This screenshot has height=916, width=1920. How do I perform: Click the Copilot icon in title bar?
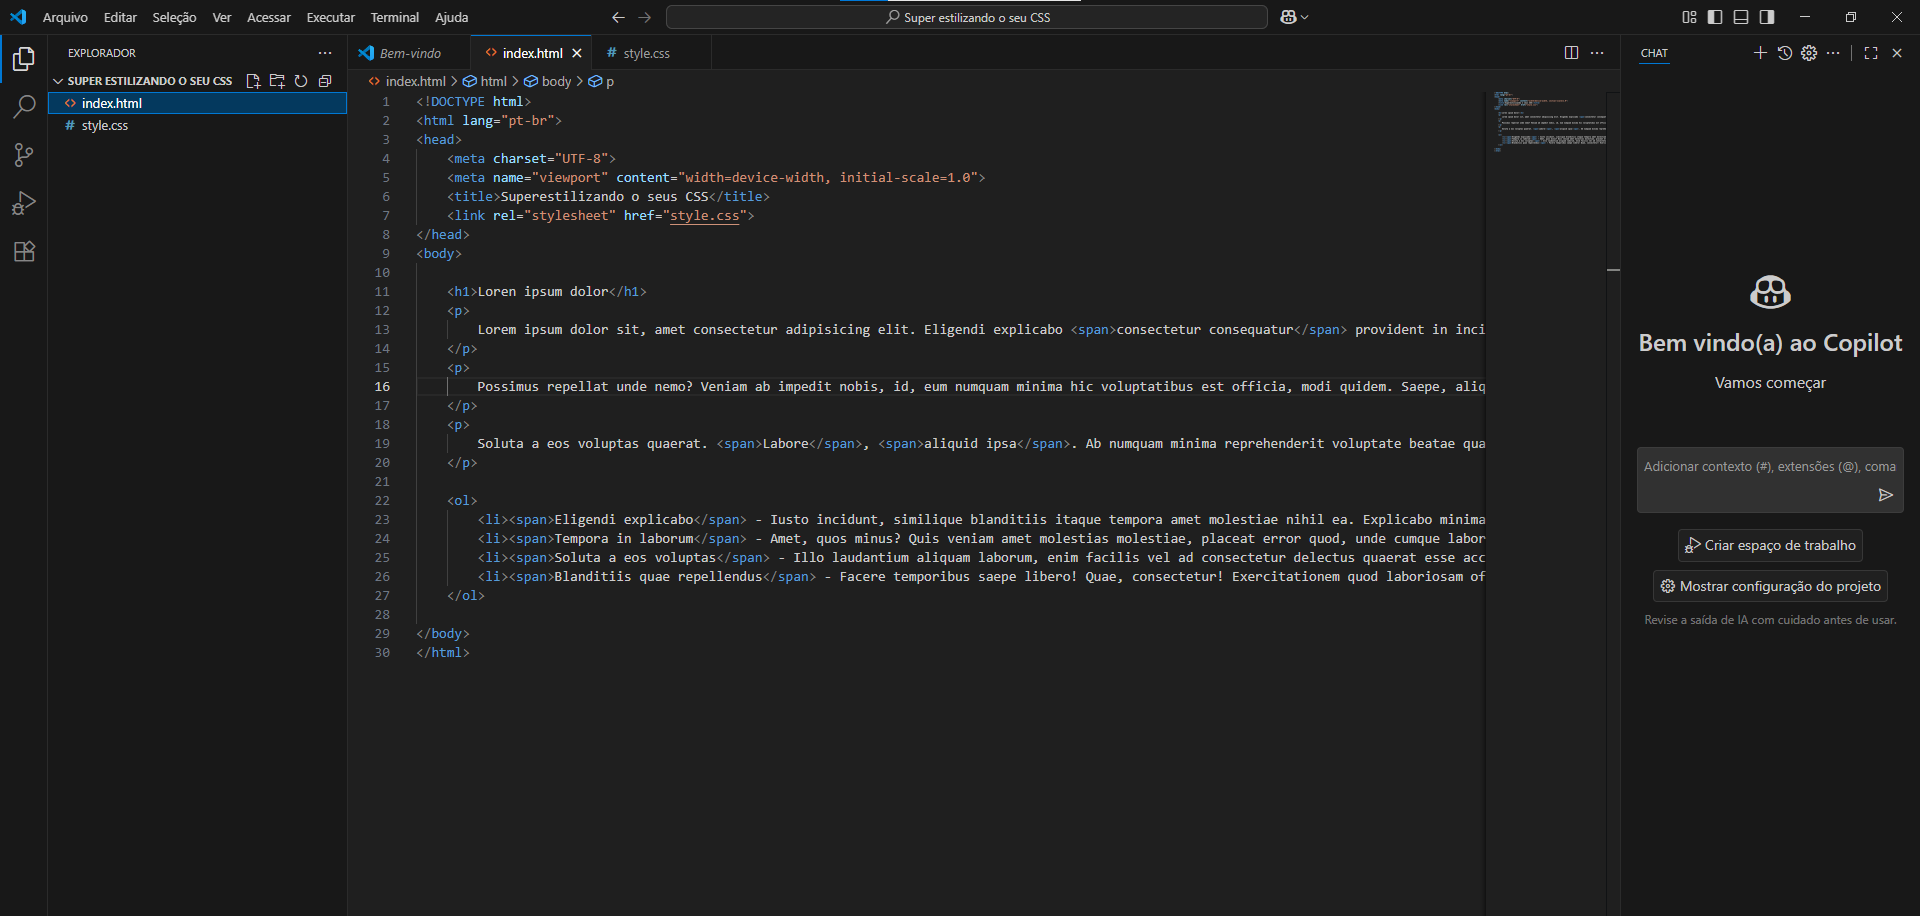point(1288,17)
